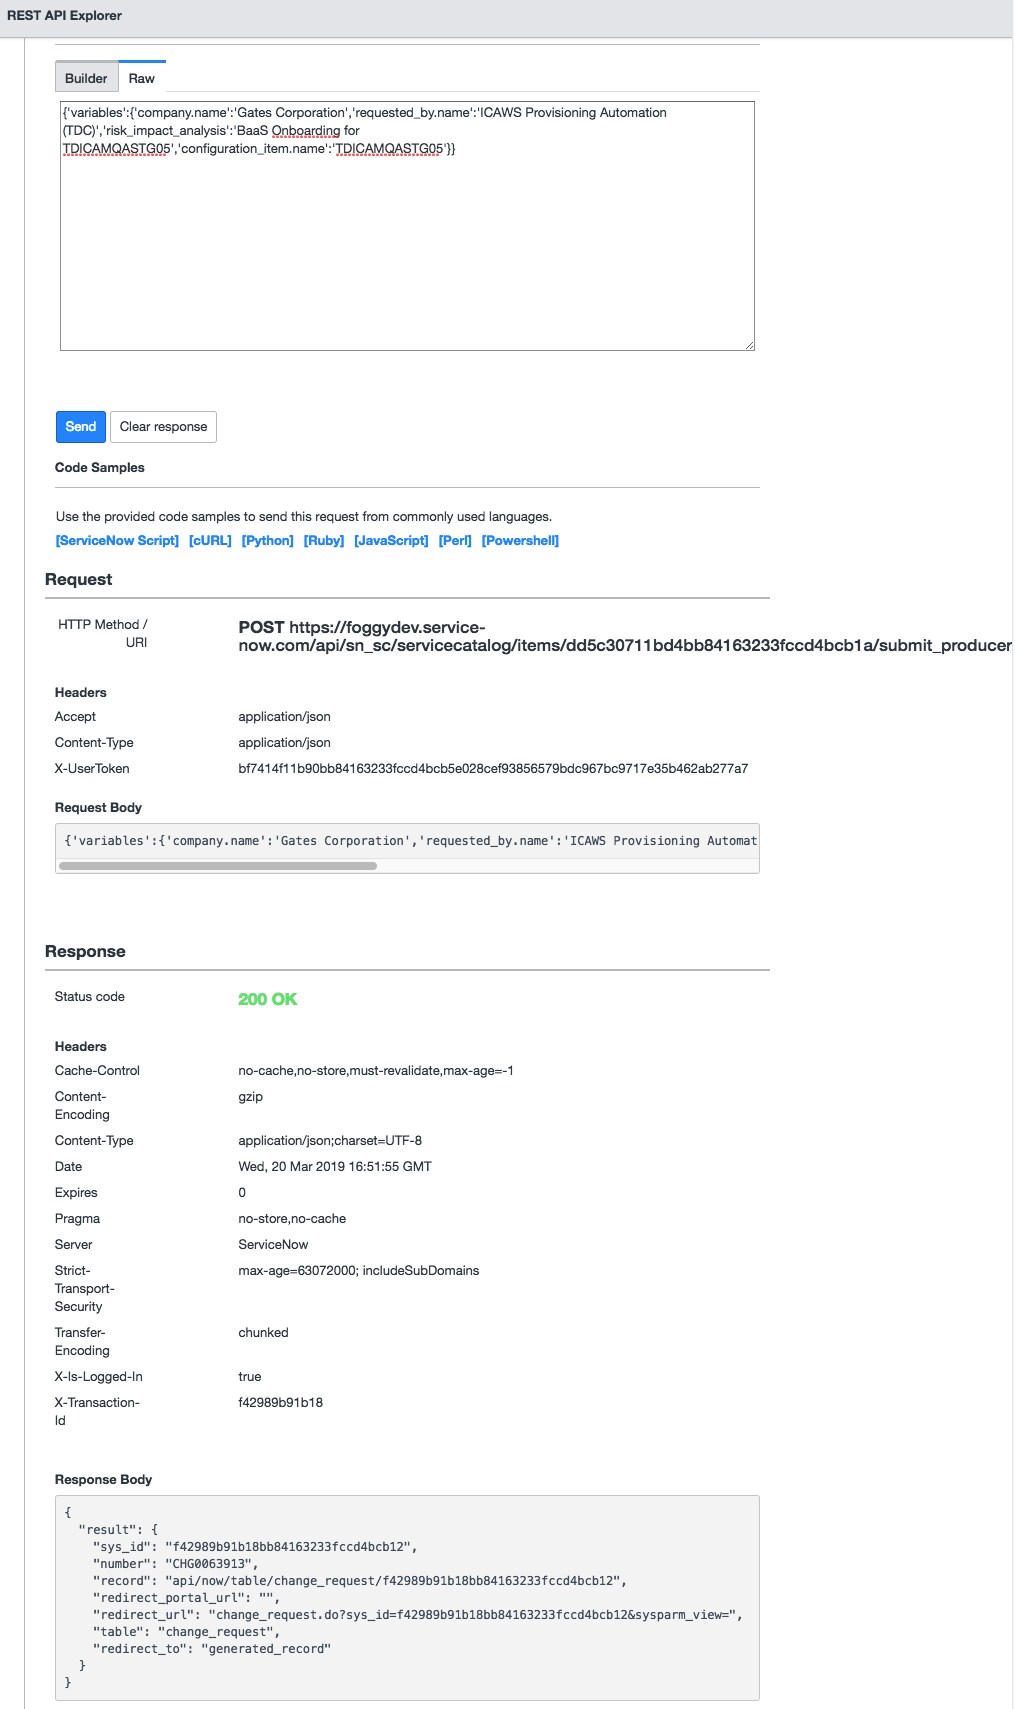The width and height of the screenshot is (1015, 1709).
Task: Open the Perl code sample
Action: tap(455, 541)
